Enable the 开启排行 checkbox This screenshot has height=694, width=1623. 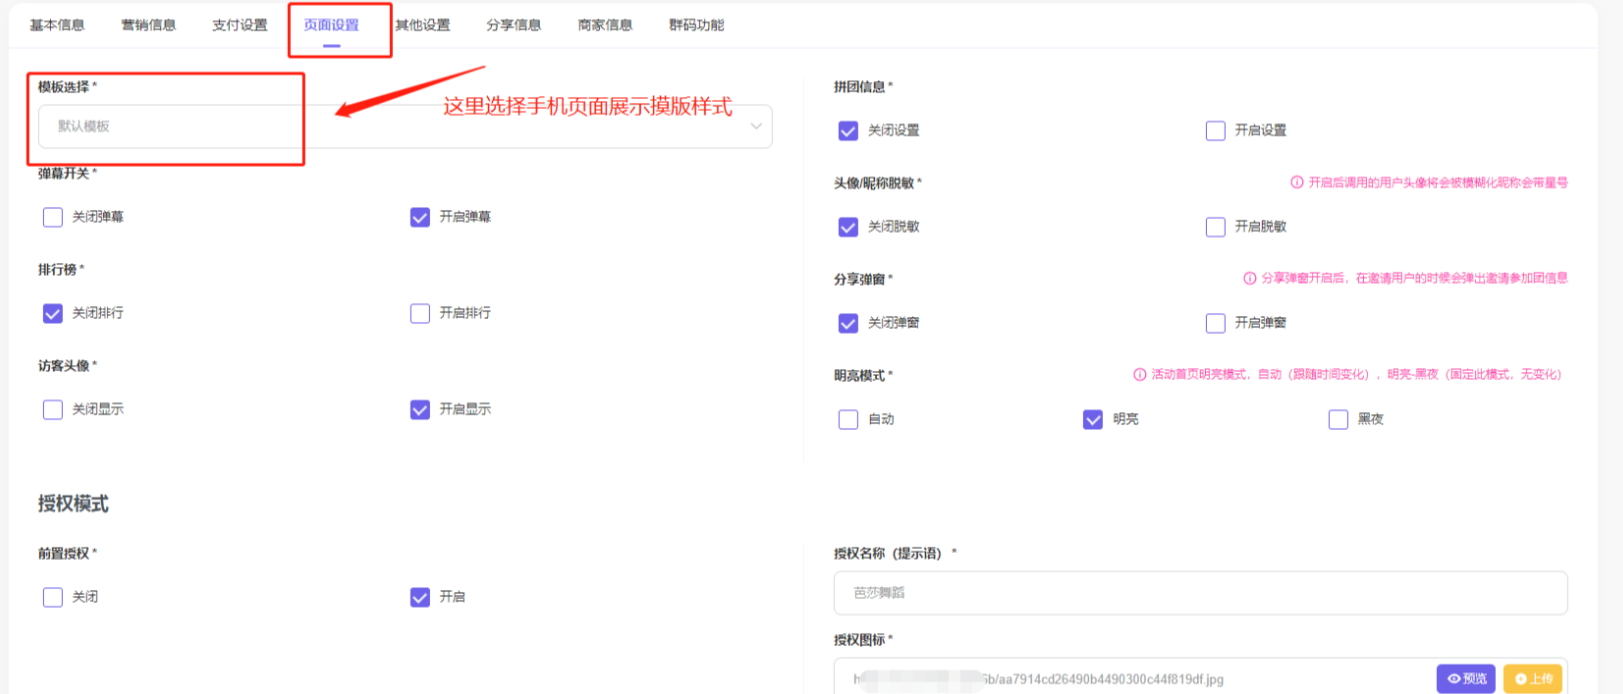click(x=420, y=313)
